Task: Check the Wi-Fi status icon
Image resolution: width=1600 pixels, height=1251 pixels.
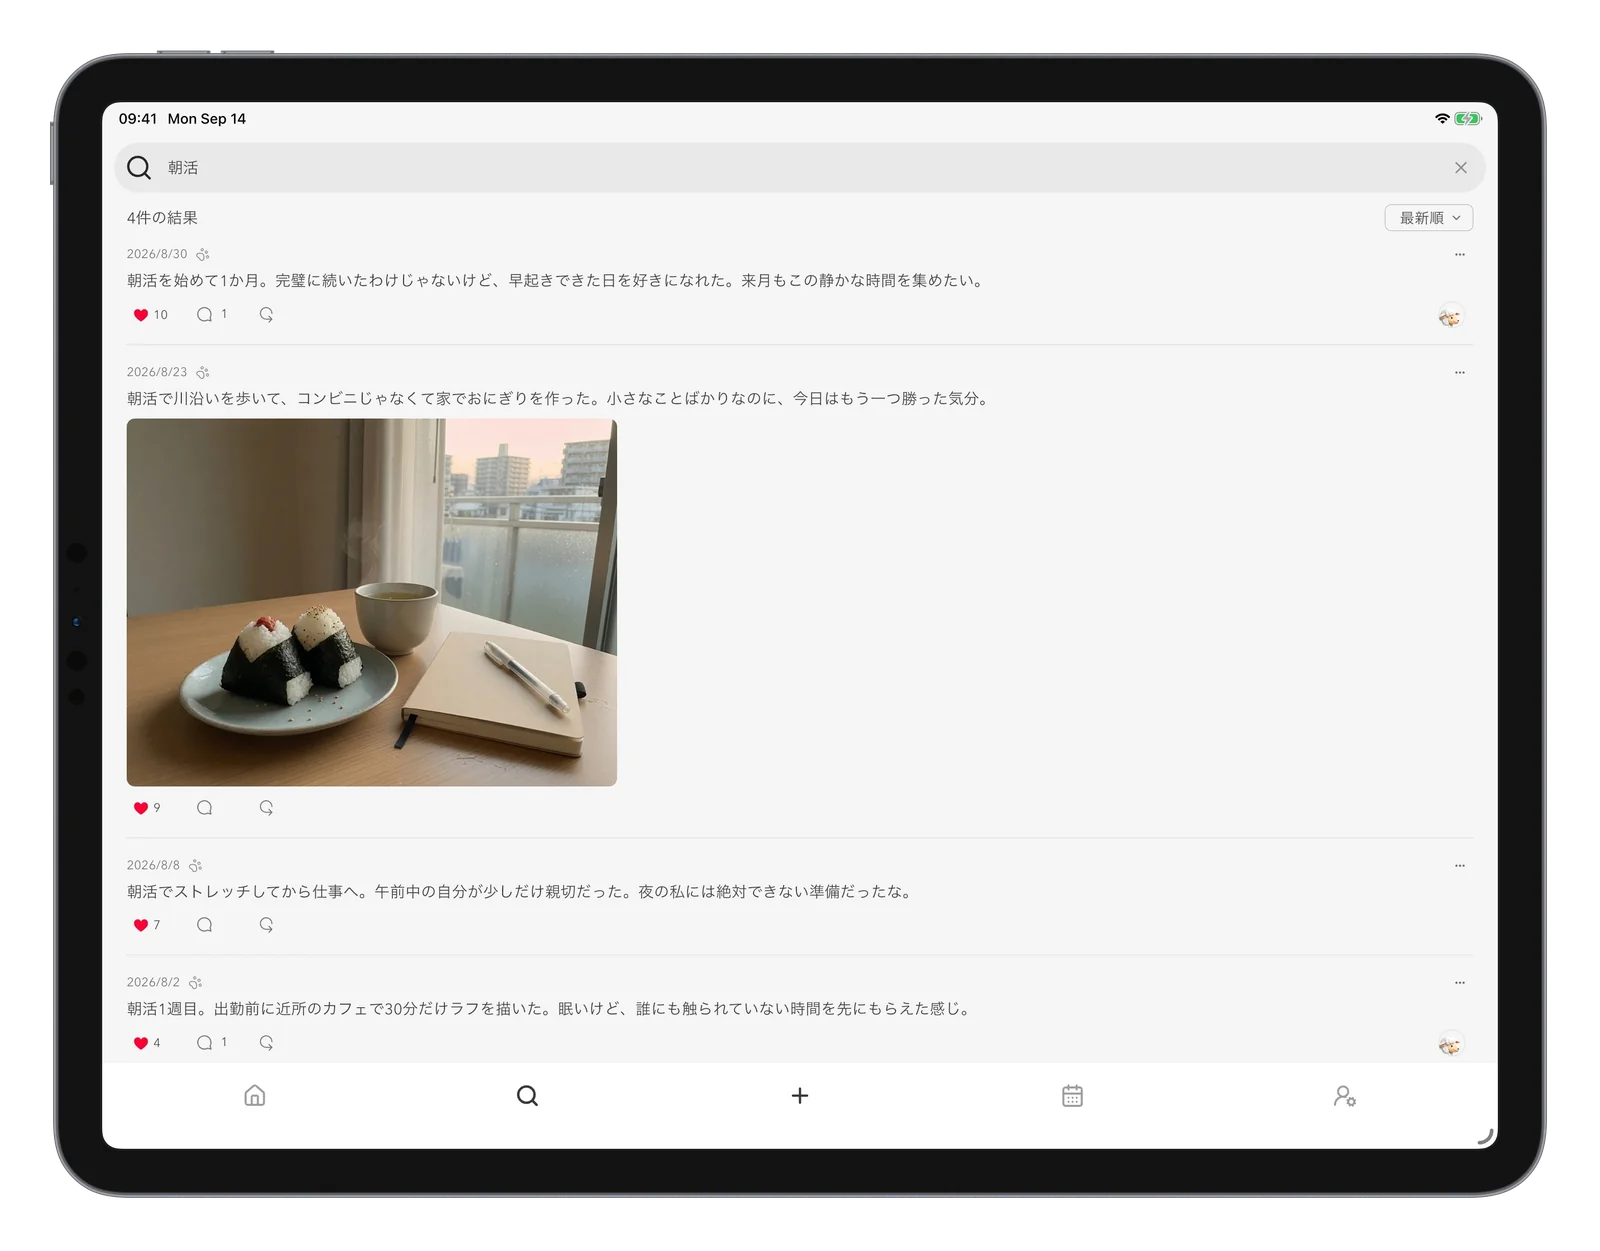Action: [1441, 118]
